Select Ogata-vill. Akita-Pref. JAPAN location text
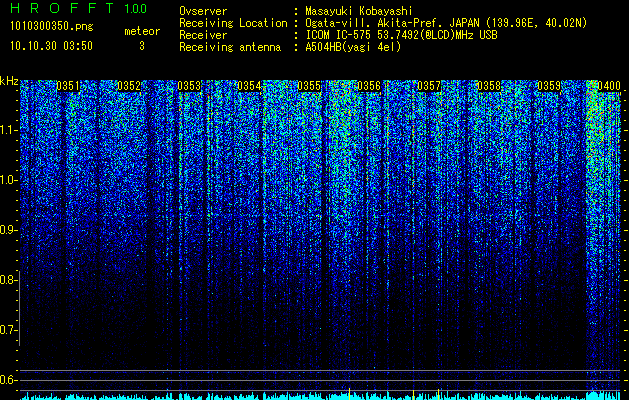The image size is (629, 400). point(446,23)
